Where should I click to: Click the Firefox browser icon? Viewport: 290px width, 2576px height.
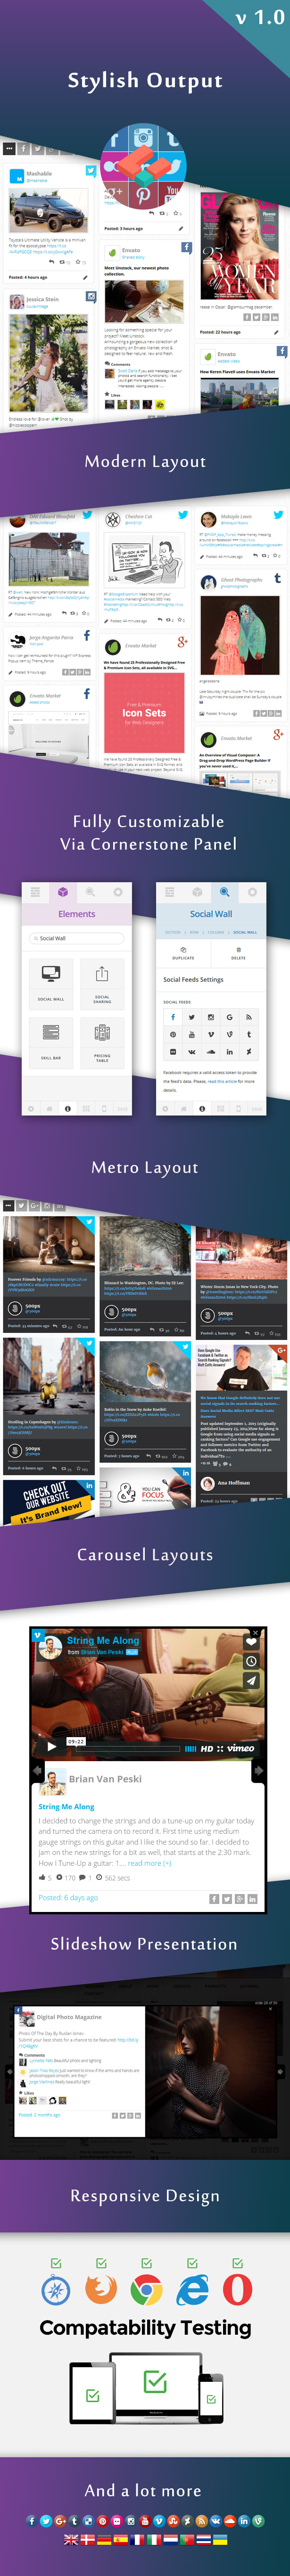pyautogui.click(x=100, y=2290)
